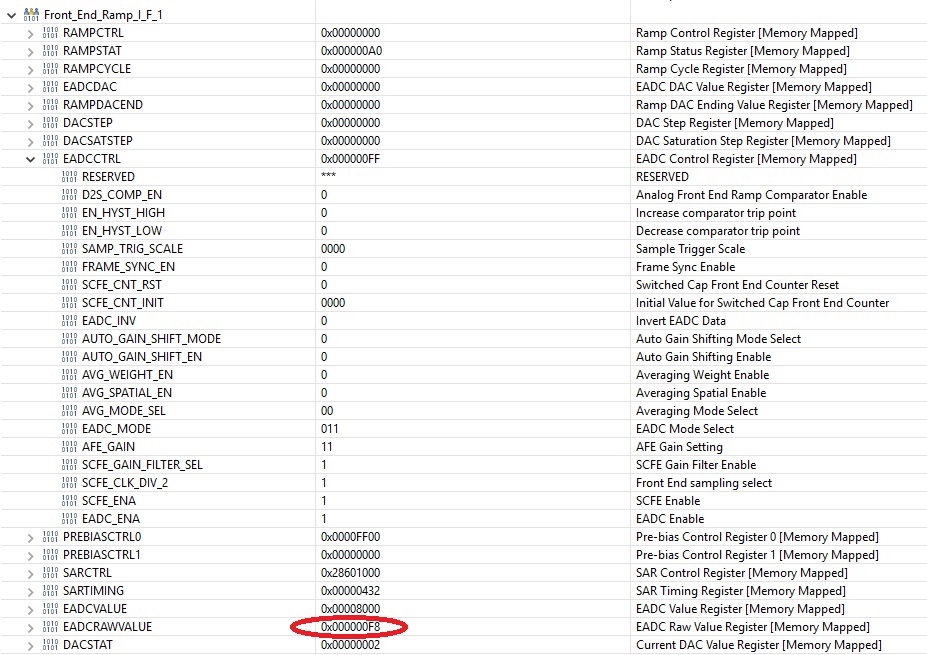Click the RAMPSTAT value 0x000000A0

click(352, 51)
